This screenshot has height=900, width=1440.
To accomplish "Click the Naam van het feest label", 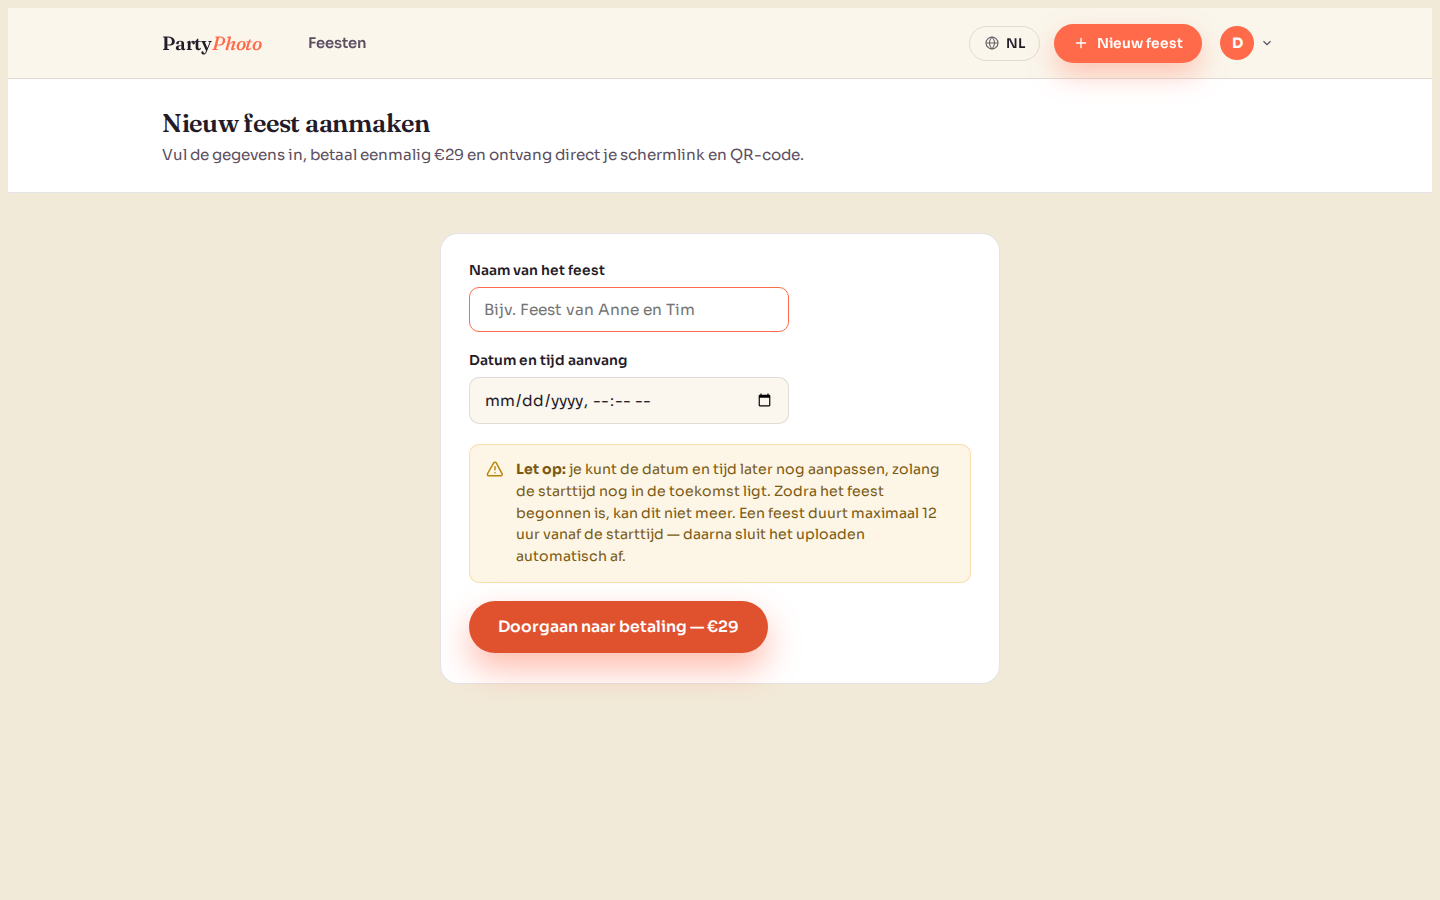I will coord(537,270).
